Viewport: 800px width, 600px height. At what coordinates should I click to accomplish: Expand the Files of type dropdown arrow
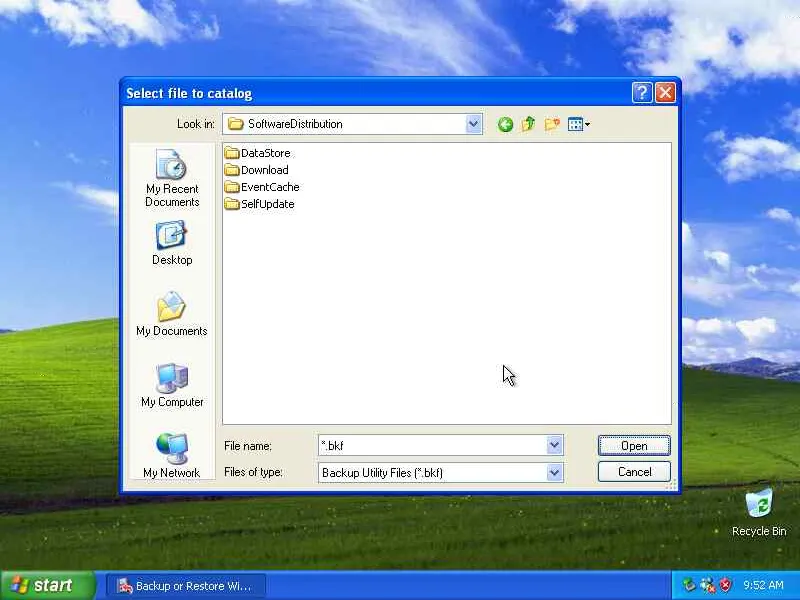pos(555,472)
